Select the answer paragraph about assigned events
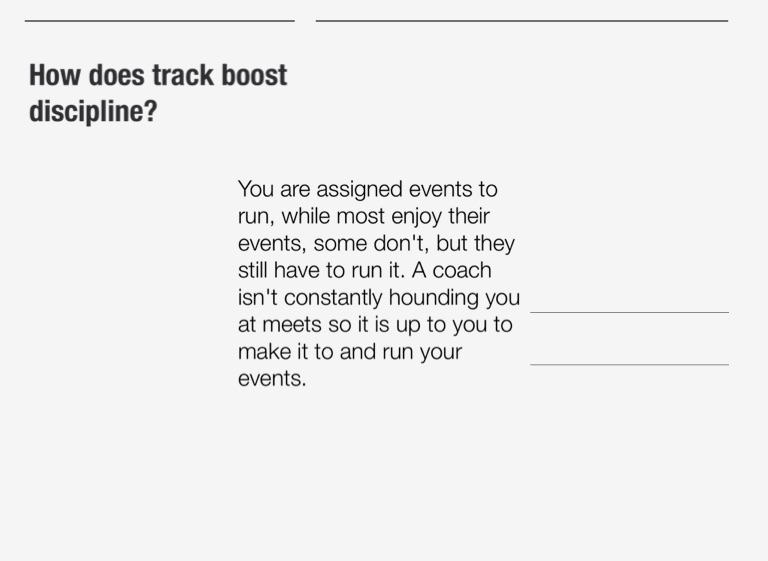768x561 pixels. (x=378, y=284)
